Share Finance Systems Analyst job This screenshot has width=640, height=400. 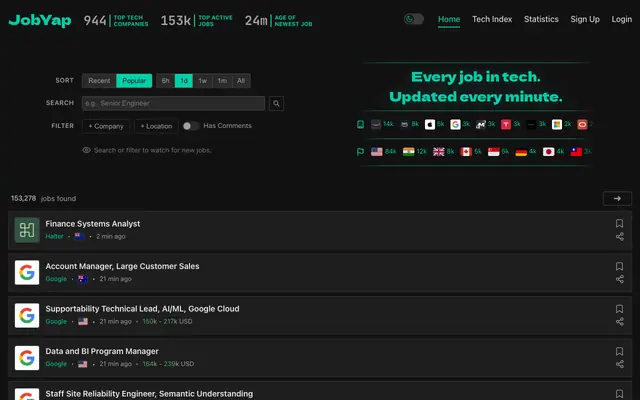[x=620, y=237]
